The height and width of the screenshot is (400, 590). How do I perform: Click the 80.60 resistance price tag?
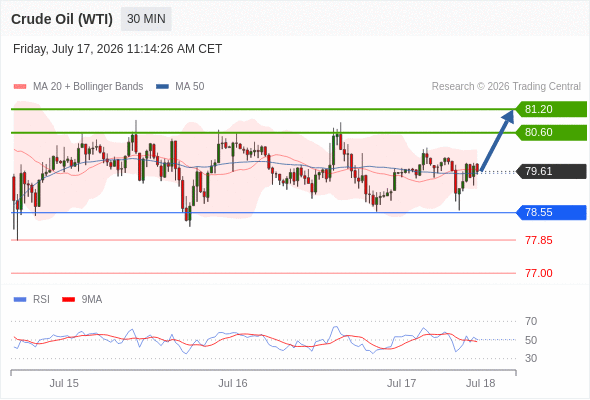tap(551, 132)
